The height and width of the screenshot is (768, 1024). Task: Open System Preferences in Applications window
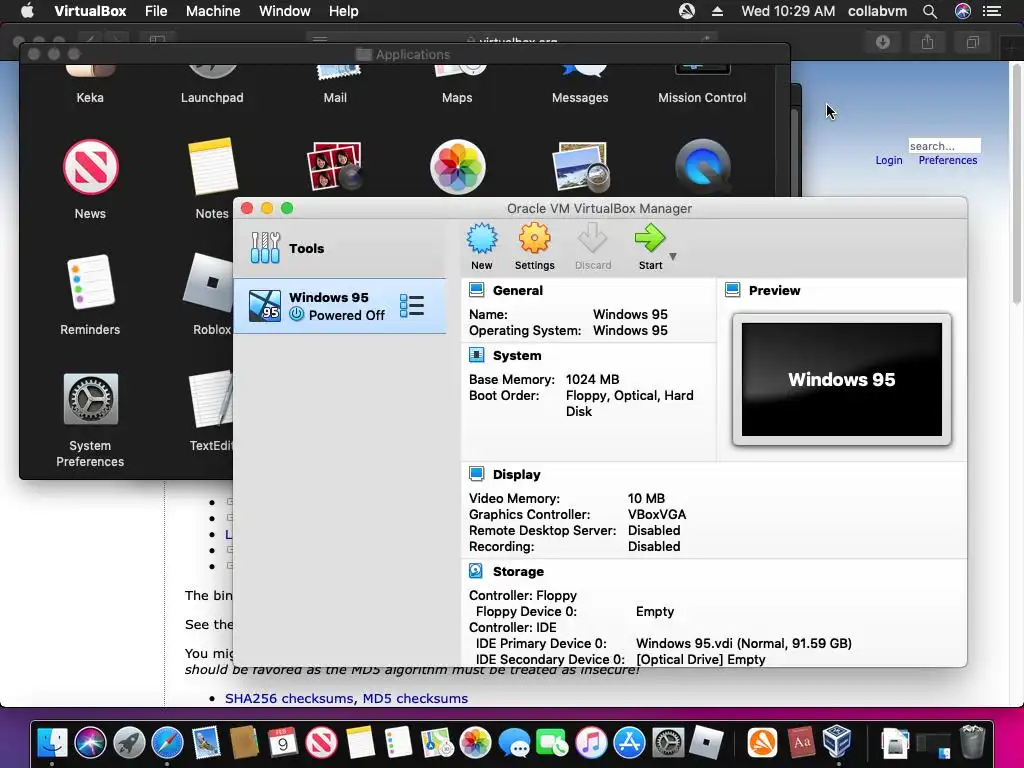point(90,398)
